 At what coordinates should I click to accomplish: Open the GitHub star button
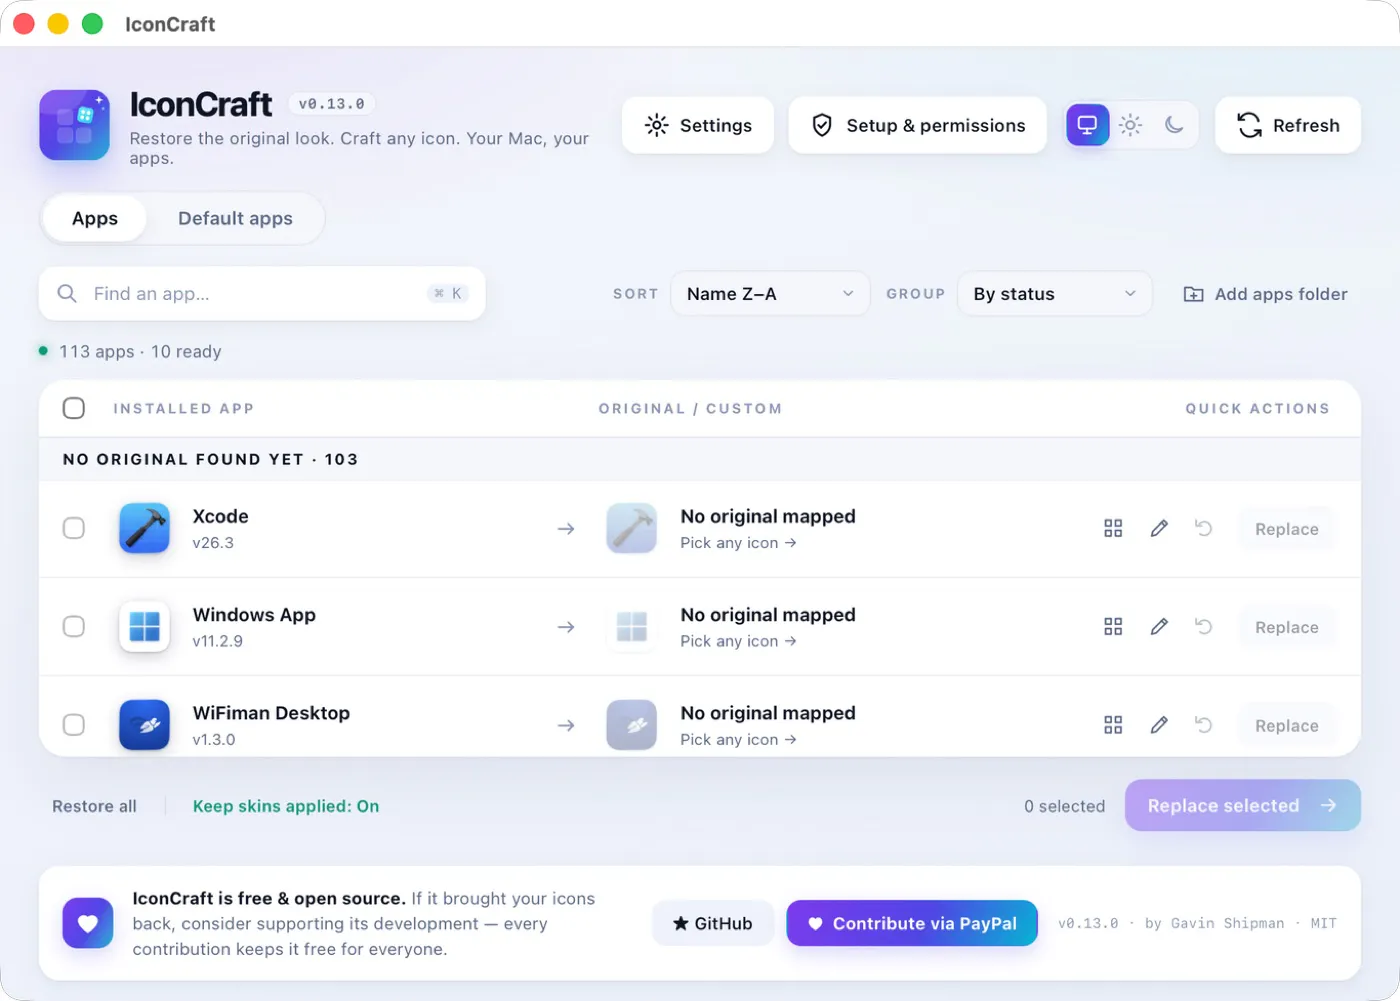tap(713, 923)
